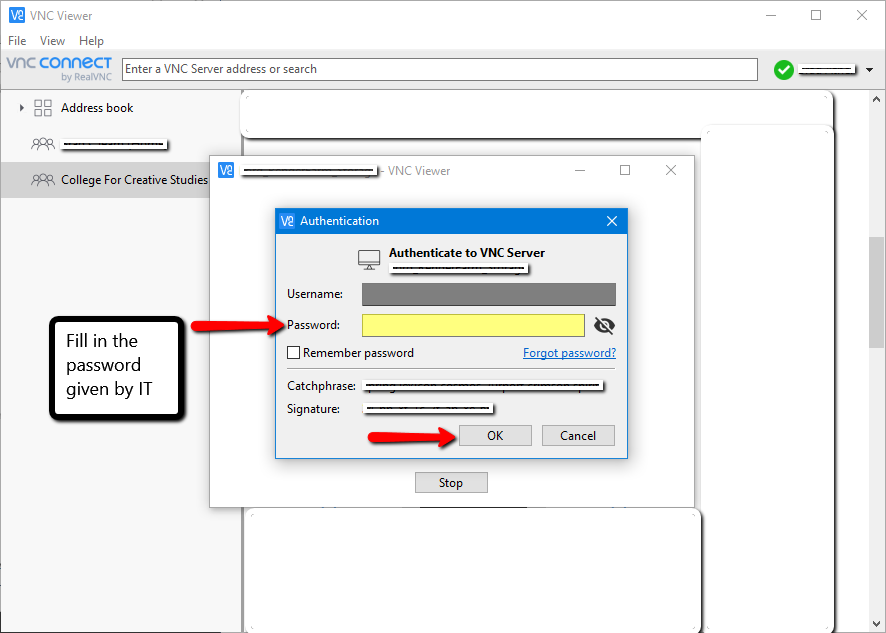Screen dimensions: 886x633
Task: Click the College For Creative Studies team icon
Action: (43, 180)
